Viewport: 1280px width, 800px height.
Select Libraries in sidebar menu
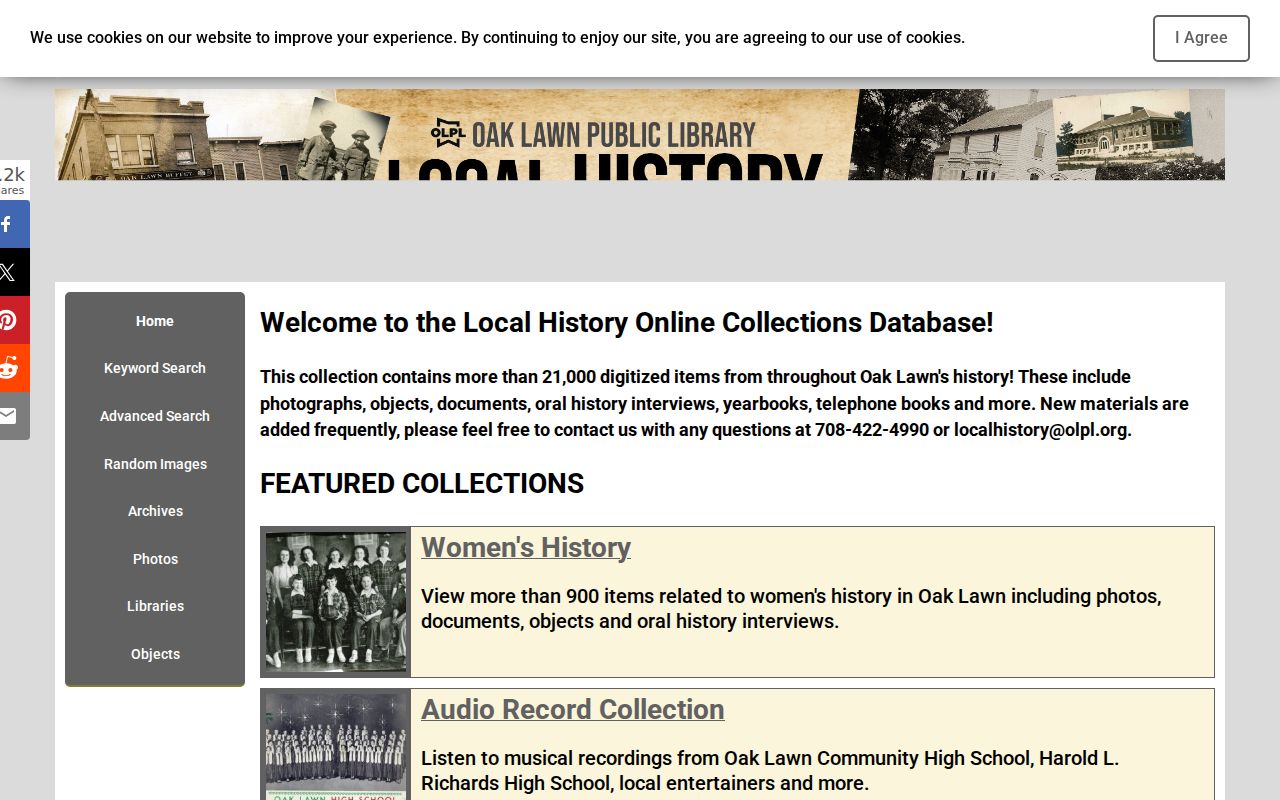tap(155, 606)
